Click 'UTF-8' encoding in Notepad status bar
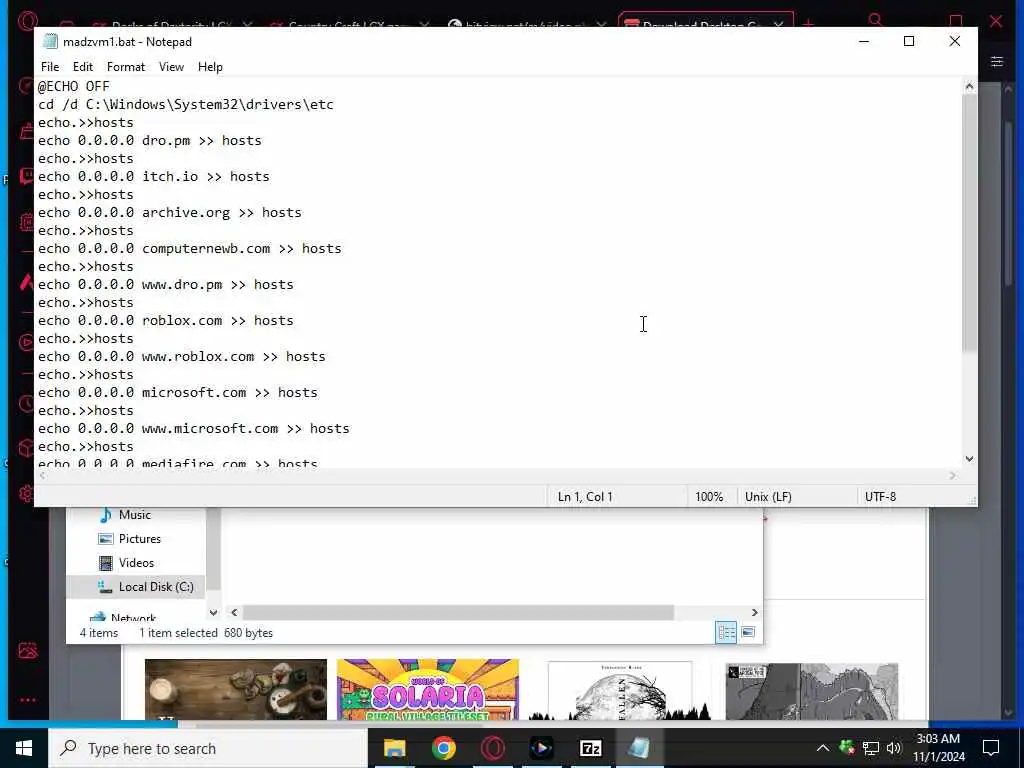 coord(880,497)
